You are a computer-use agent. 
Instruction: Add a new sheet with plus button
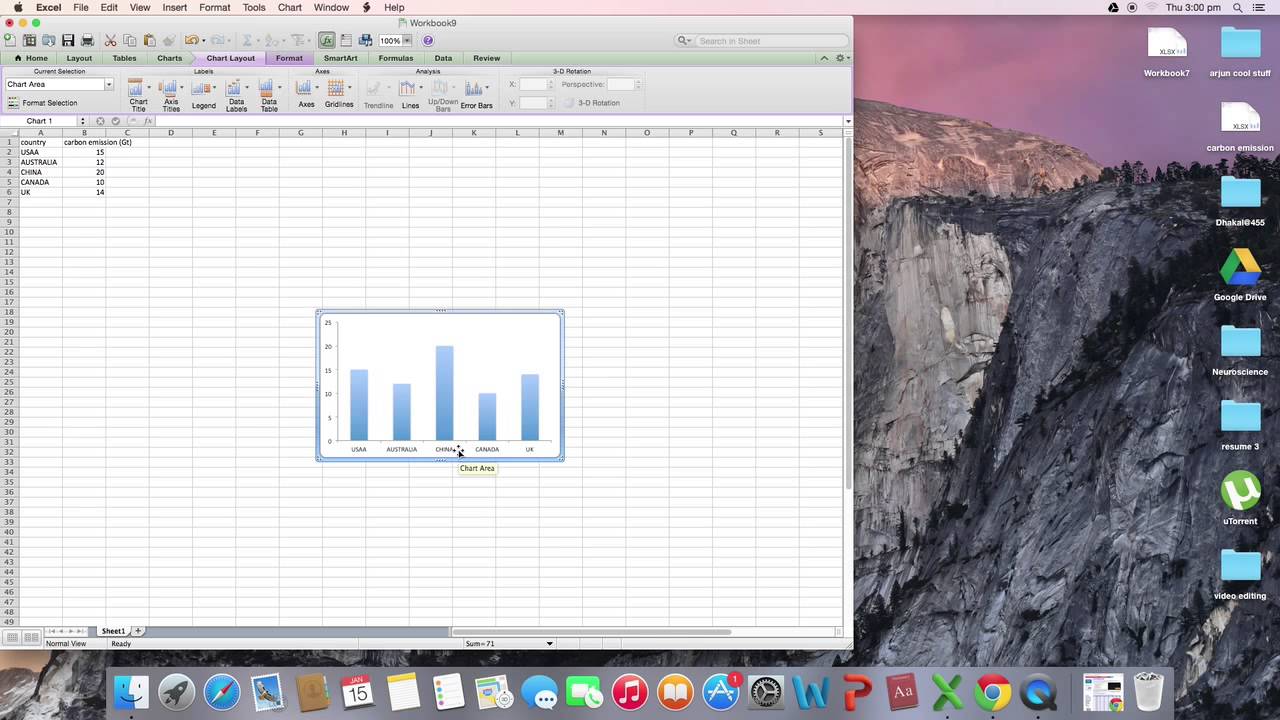click(x=139, y=631)
